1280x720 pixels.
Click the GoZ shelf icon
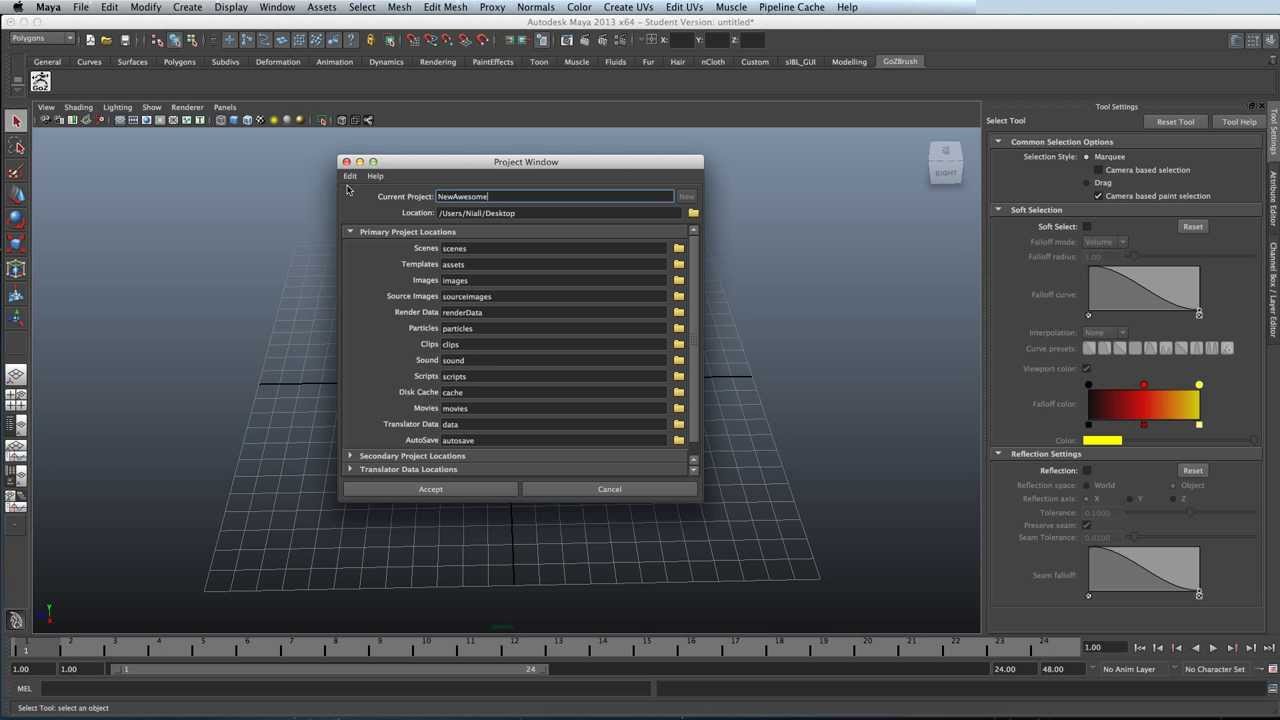pos(40,82)
